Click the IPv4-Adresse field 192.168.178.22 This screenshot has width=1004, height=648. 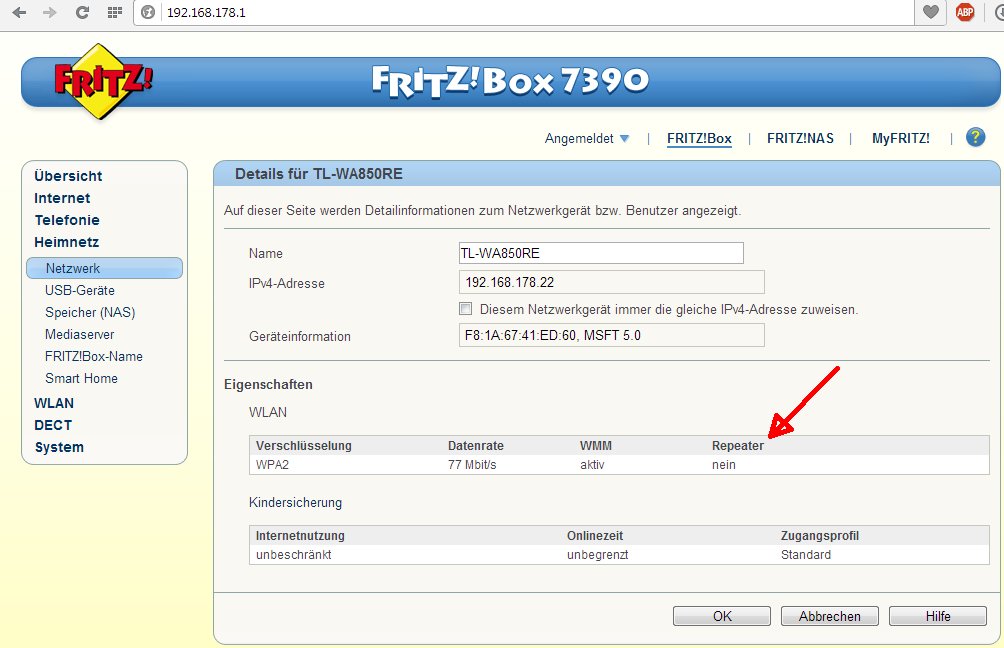611,282
